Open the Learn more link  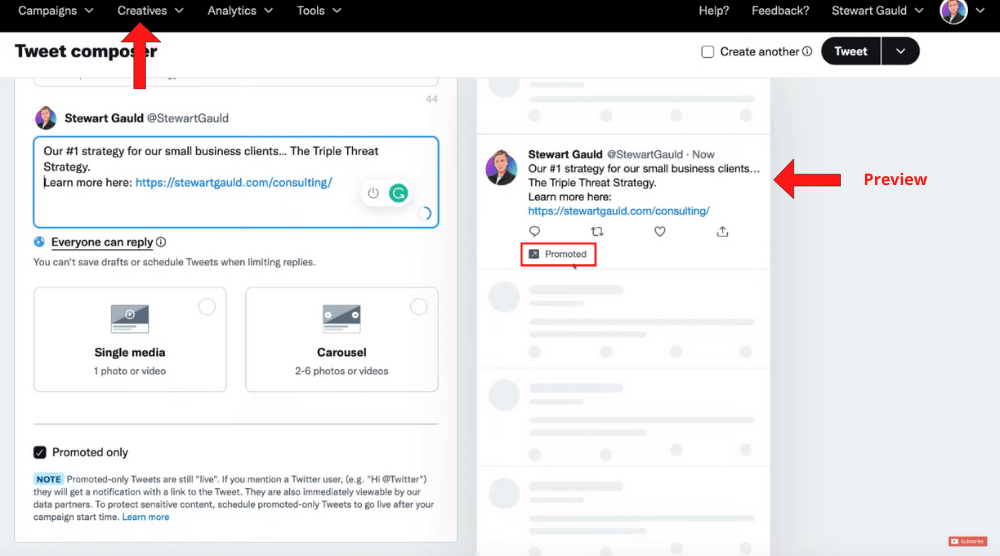pos(145,517)
